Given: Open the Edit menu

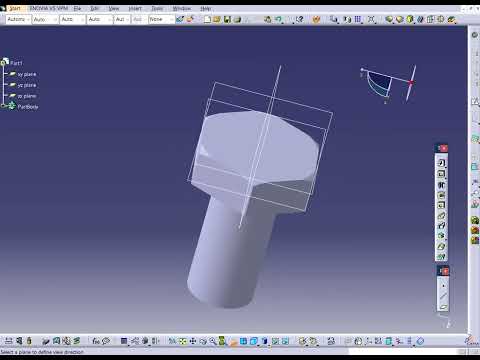Looking at the screenshot, I should click(x=95, y=8).
